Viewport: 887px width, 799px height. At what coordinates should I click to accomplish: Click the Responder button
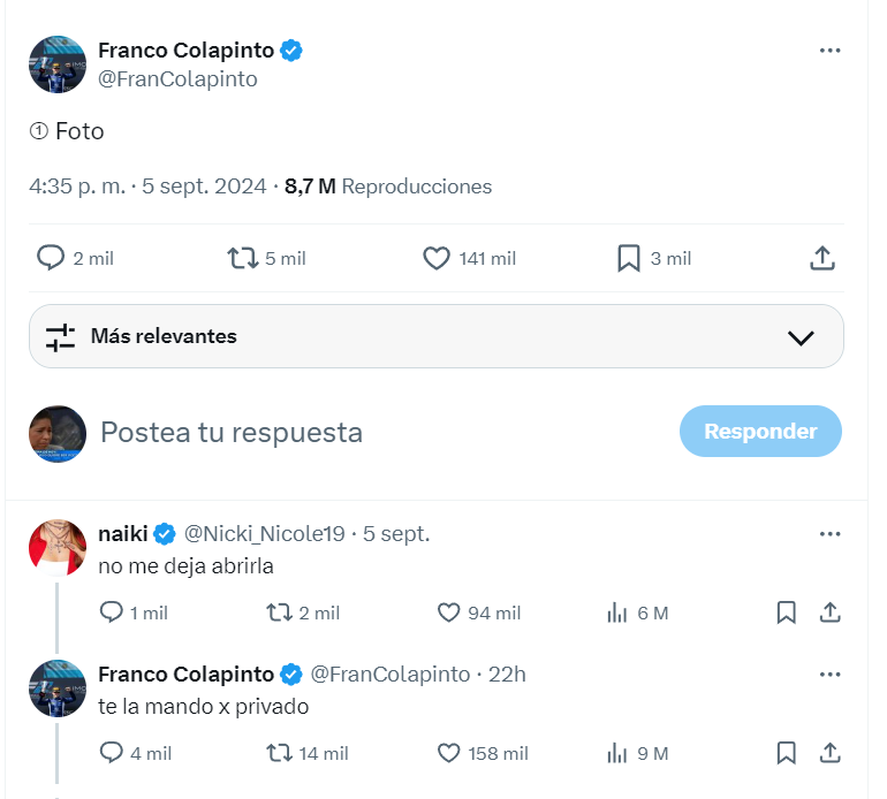pos(760,432)
